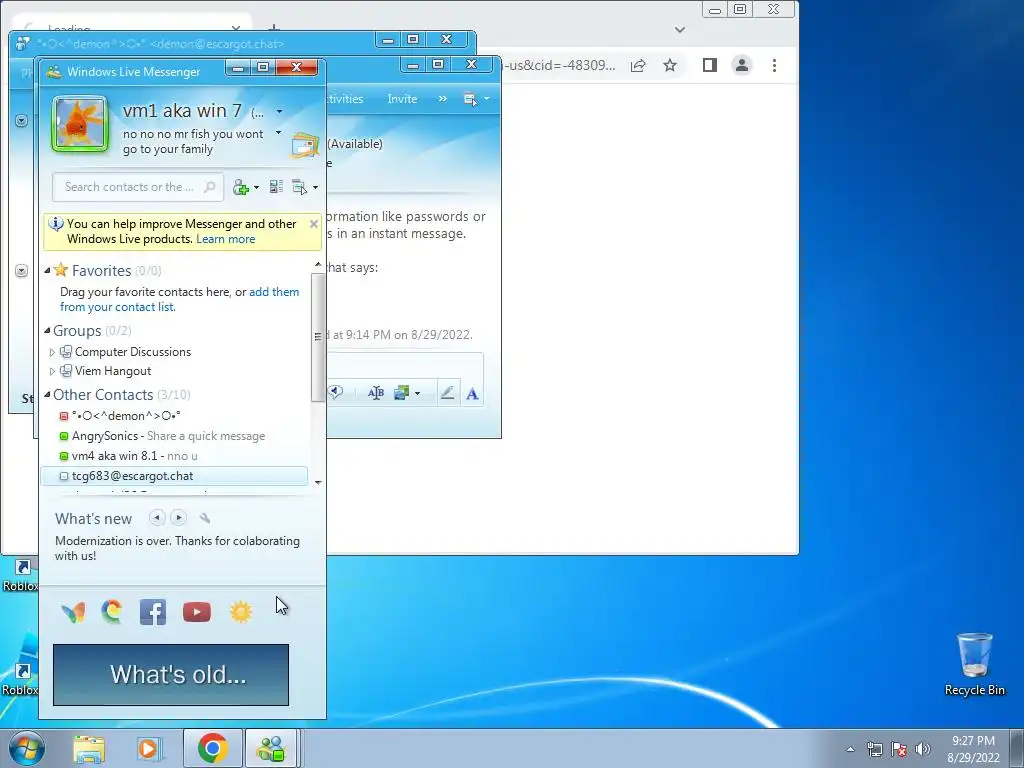Open the Chrome profile avatar
The height and width of the screenshot is (768, 1024).
coord(742,65)
